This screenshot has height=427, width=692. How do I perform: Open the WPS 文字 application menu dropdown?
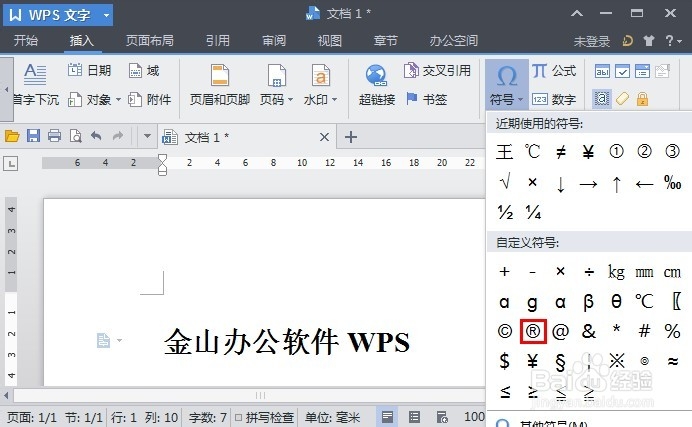pos(106,15)
